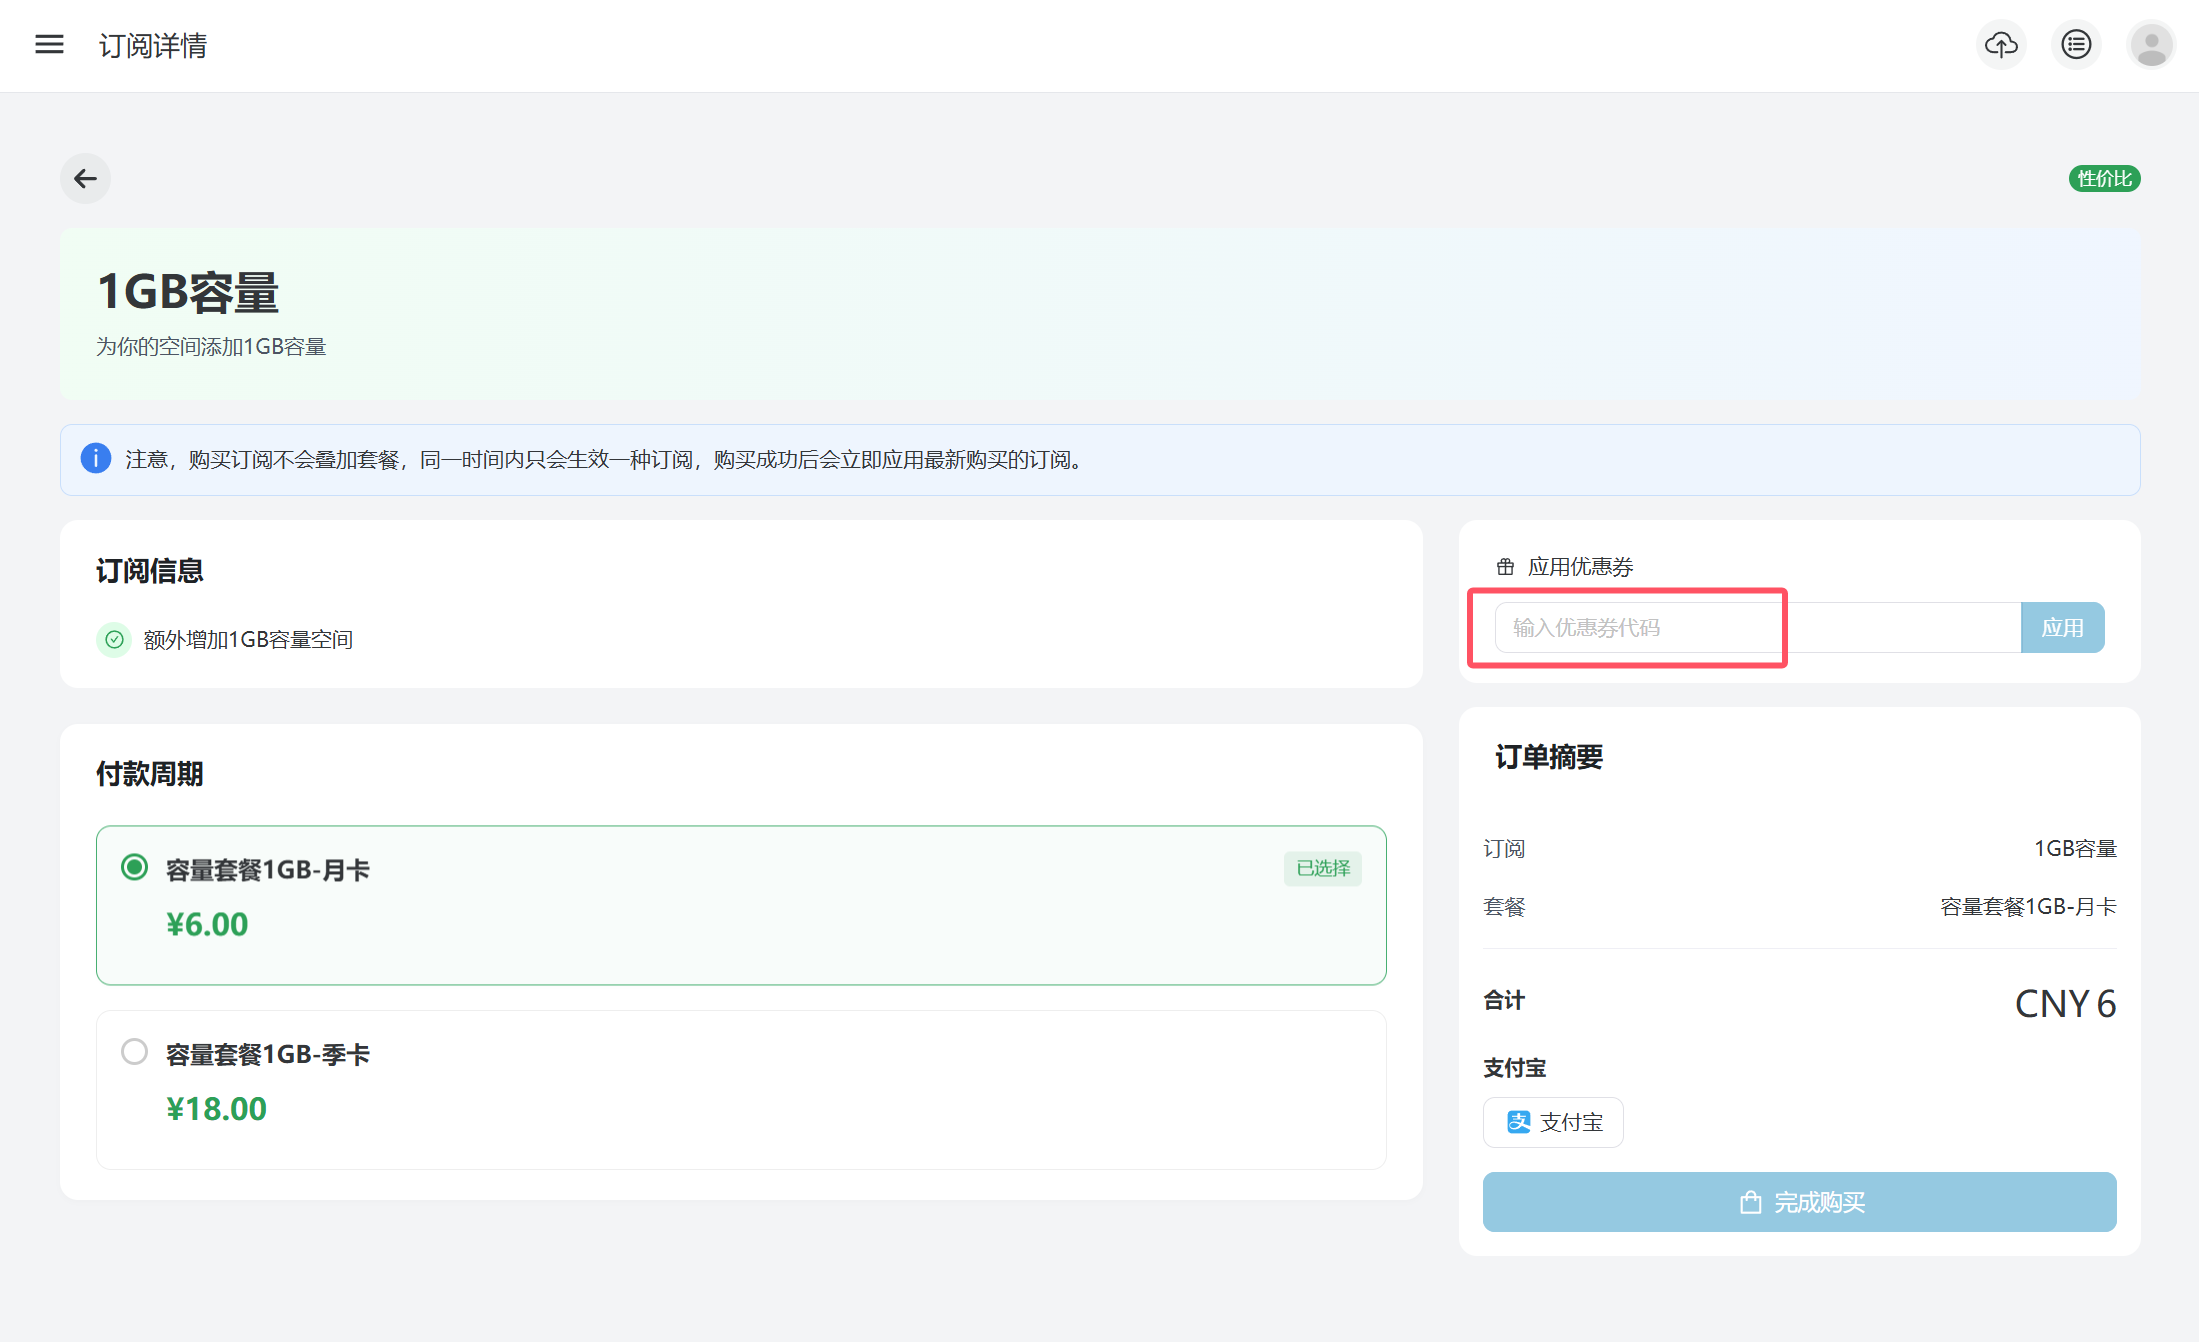Focus the 输入优惠券代码 input field
This screenshot has height=1342, width=2199.
pos(1757,628)
